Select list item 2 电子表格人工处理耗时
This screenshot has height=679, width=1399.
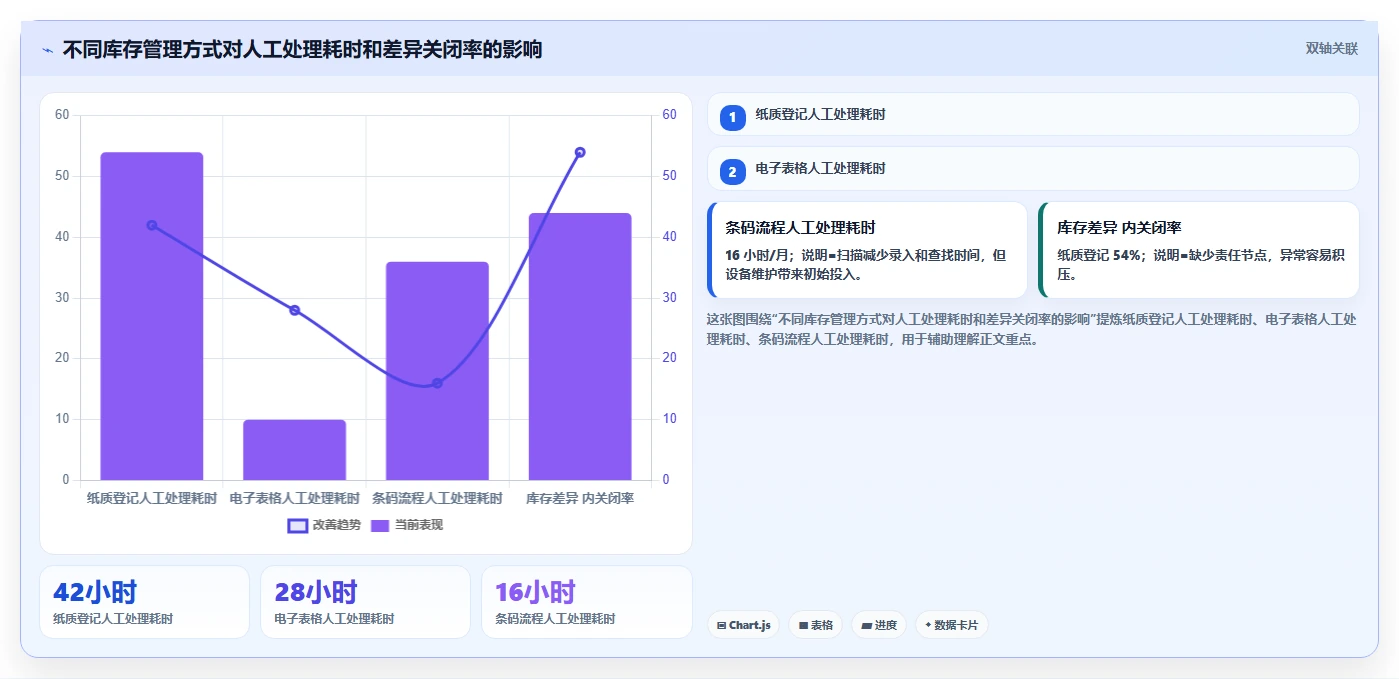coord(1033,169)
